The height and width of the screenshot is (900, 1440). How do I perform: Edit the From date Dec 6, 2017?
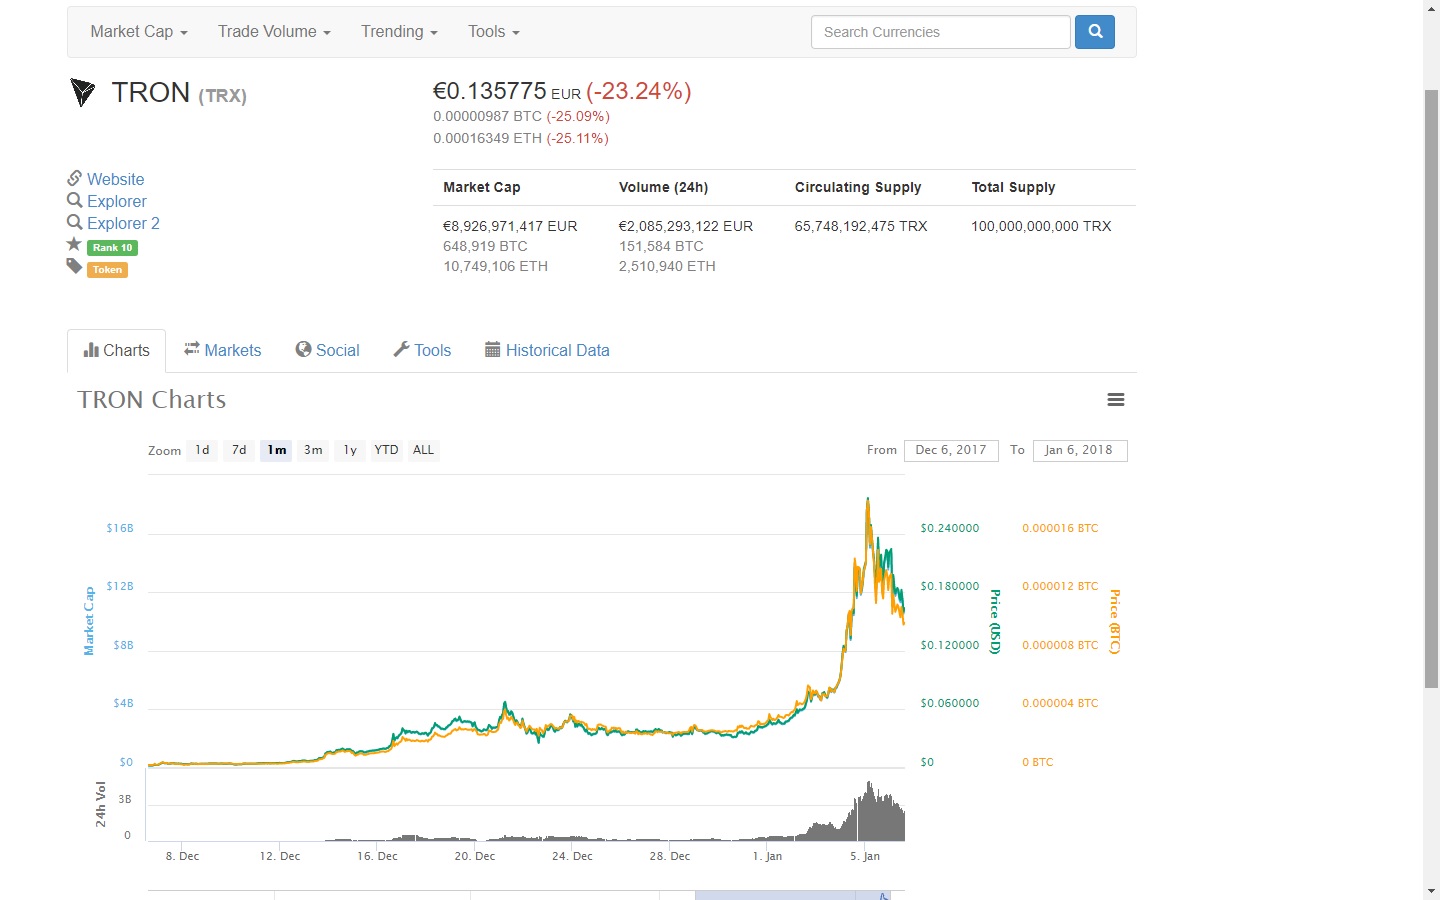(951, 450)
